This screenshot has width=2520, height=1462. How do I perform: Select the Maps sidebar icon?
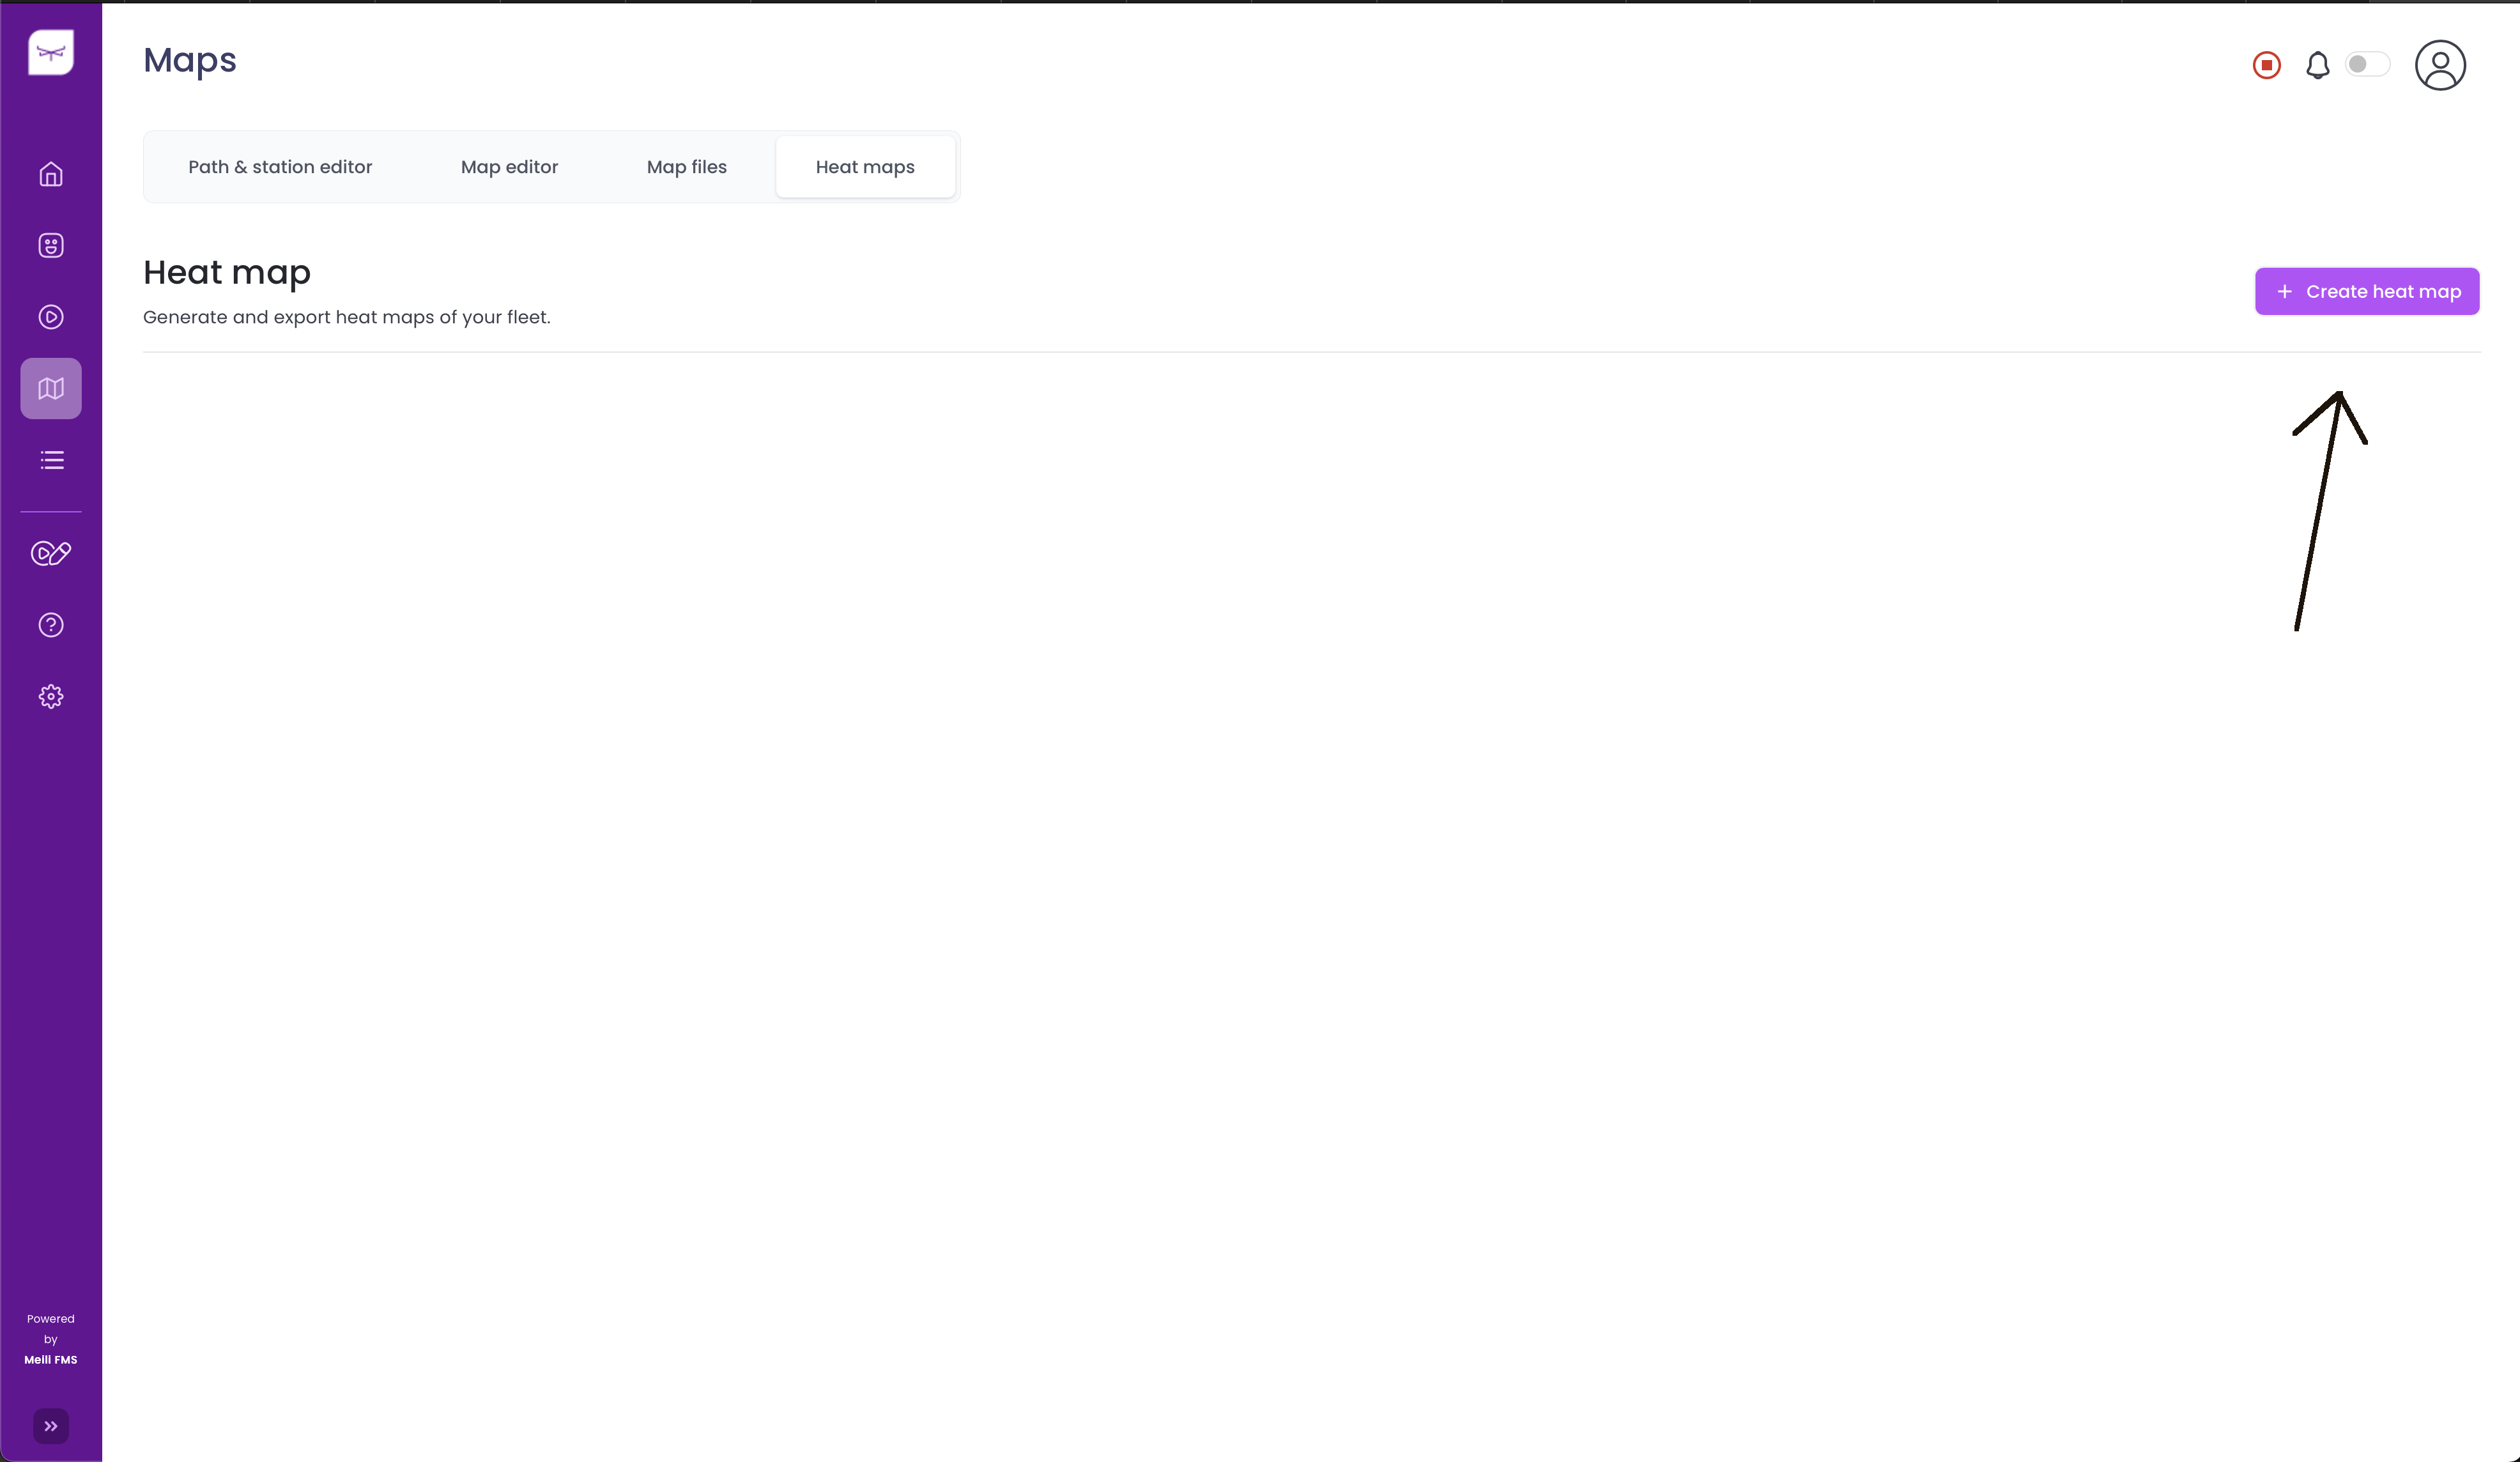tap(51, 389)
